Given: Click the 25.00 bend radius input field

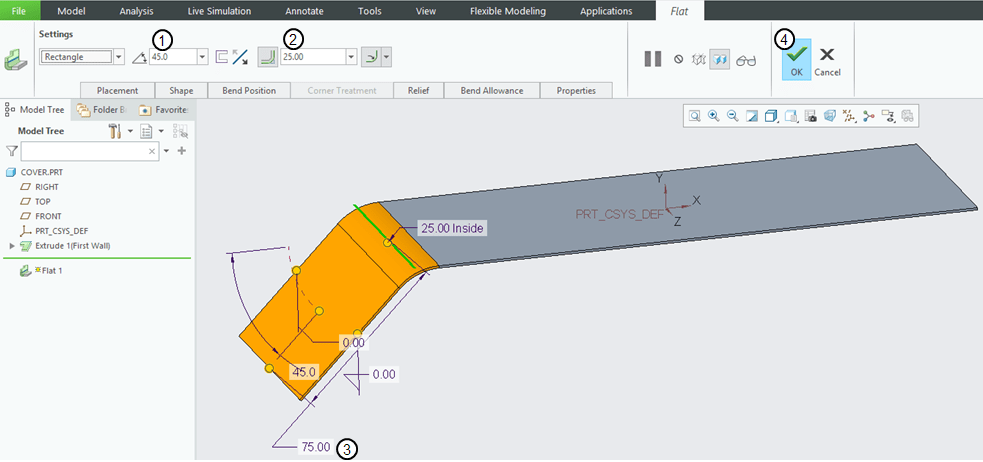Looking at the screenshot, I should coord(312,57).
